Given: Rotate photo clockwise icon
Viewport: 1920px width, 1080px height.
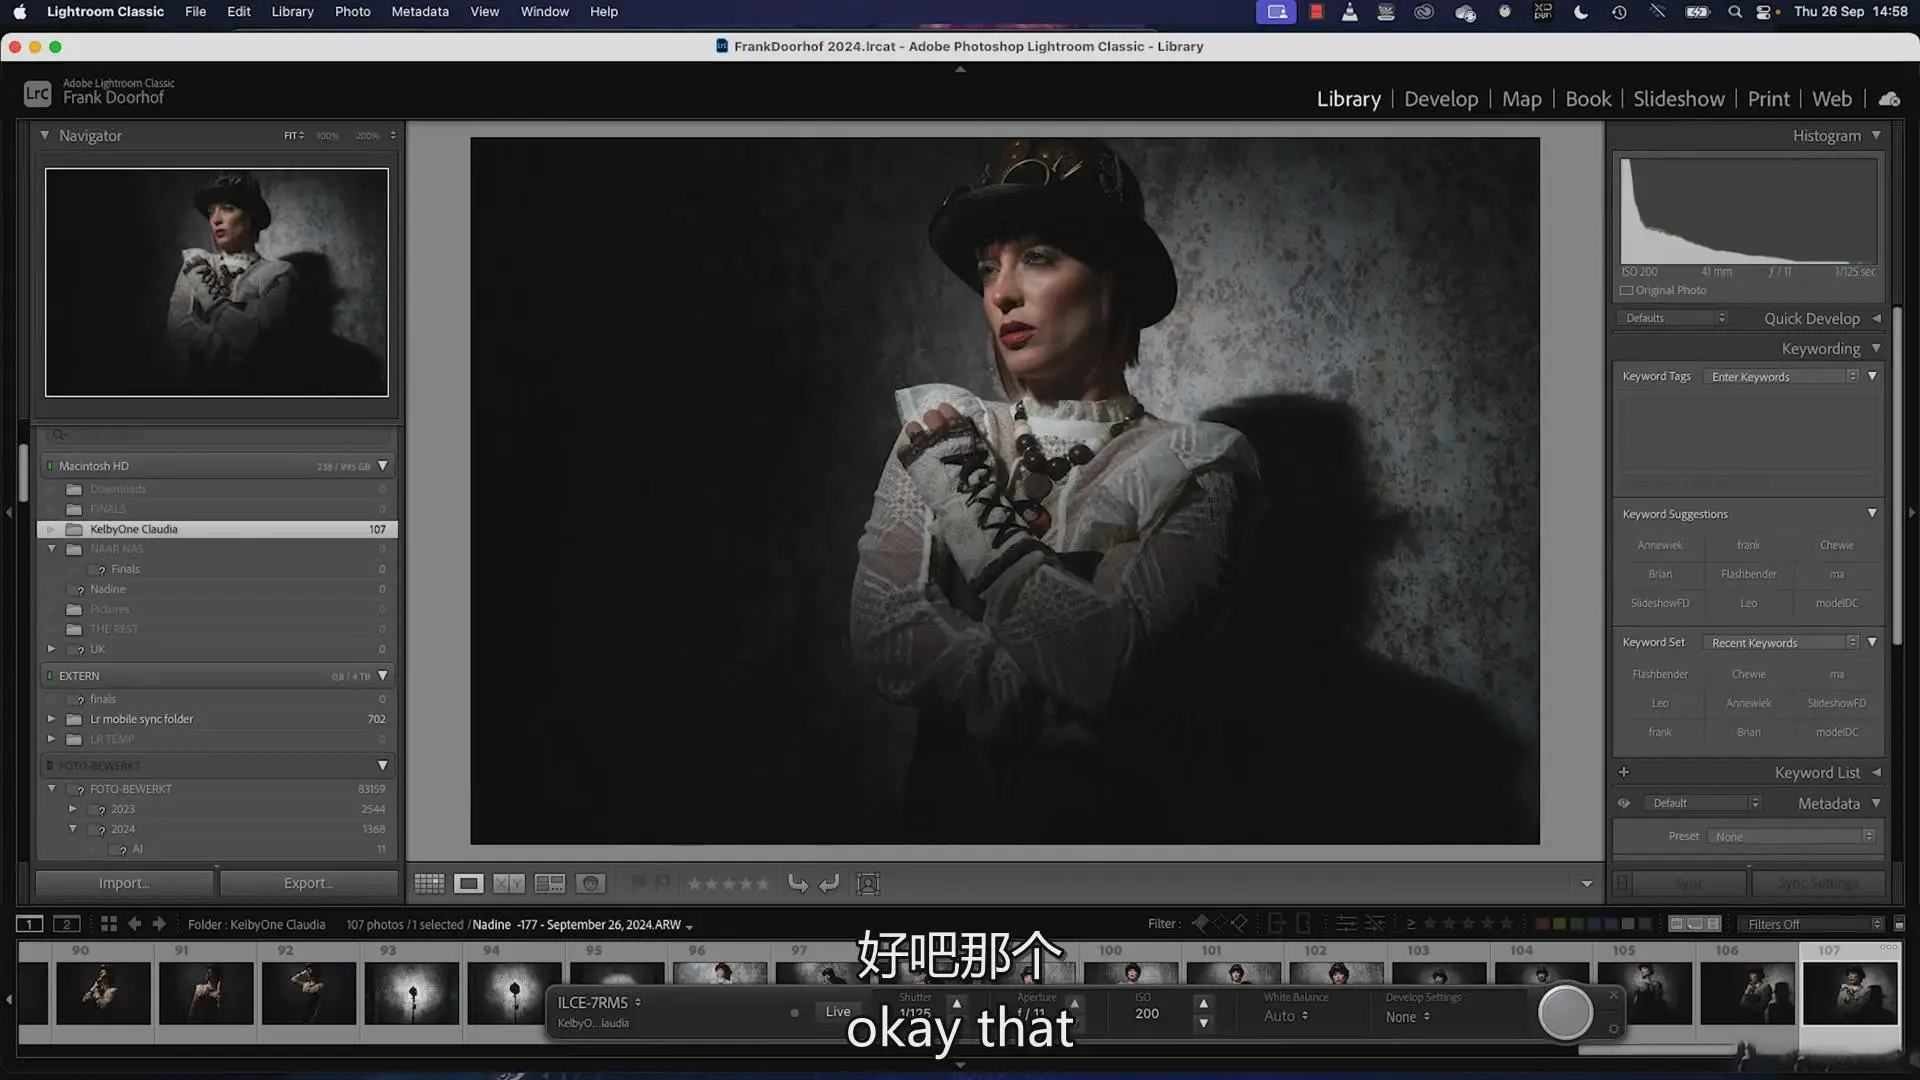Looking at the screenshot, I should [829, 883].
